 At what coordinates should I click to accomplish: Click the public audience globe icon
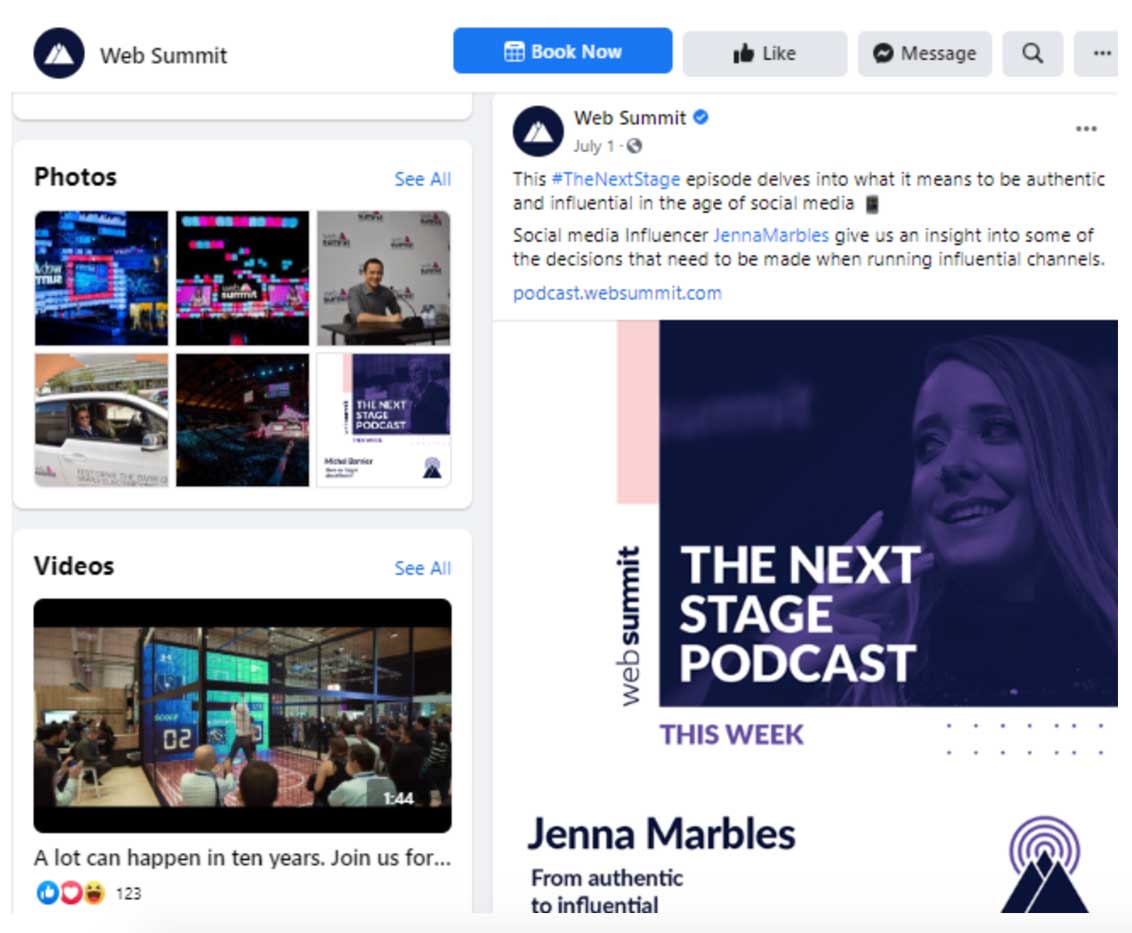point(634,146)
